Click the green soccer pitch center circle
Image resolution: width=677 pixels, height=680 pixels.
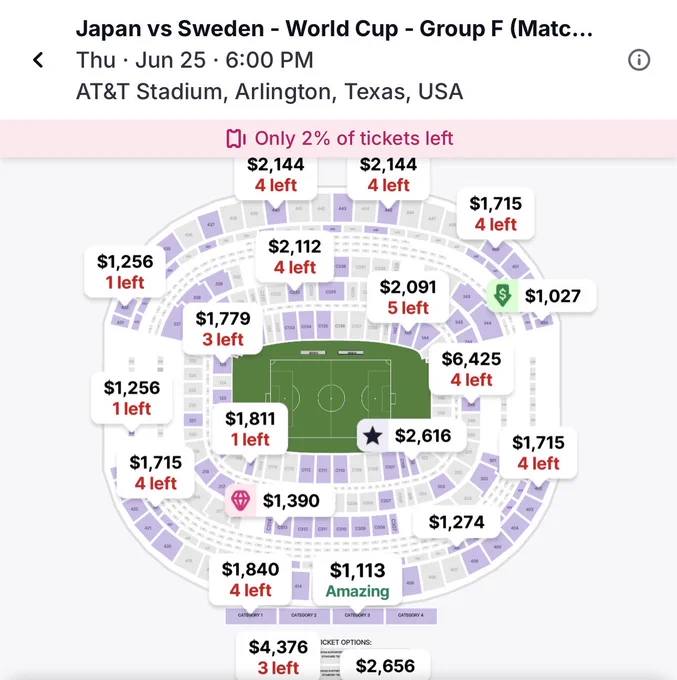[x=331, y=398]
